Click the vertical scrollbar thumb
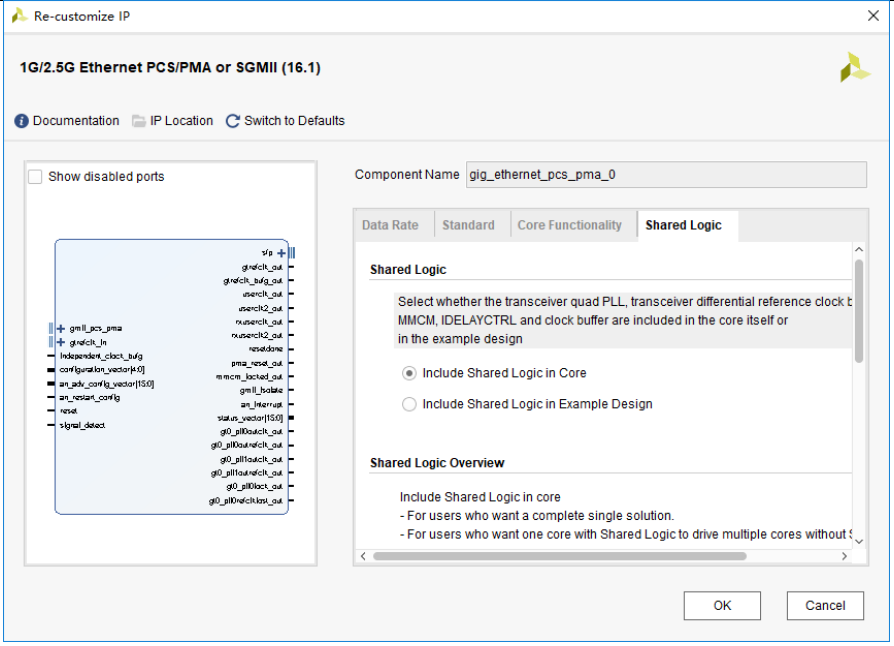The image size is (894, 646). (x=858, y=310)
